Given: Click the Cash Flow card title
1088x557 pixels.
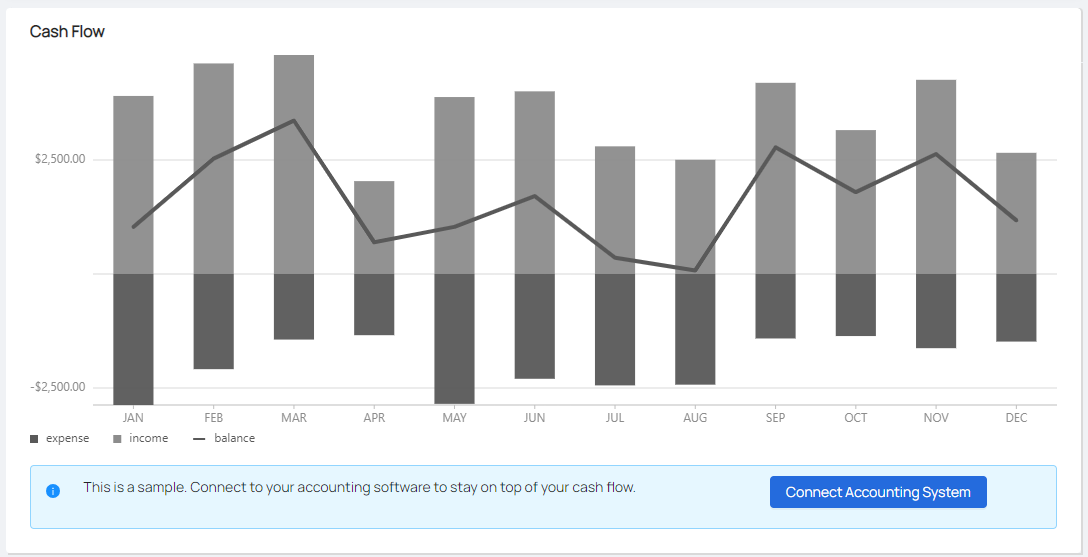Looking at the screenshot, I should (67, 32).
